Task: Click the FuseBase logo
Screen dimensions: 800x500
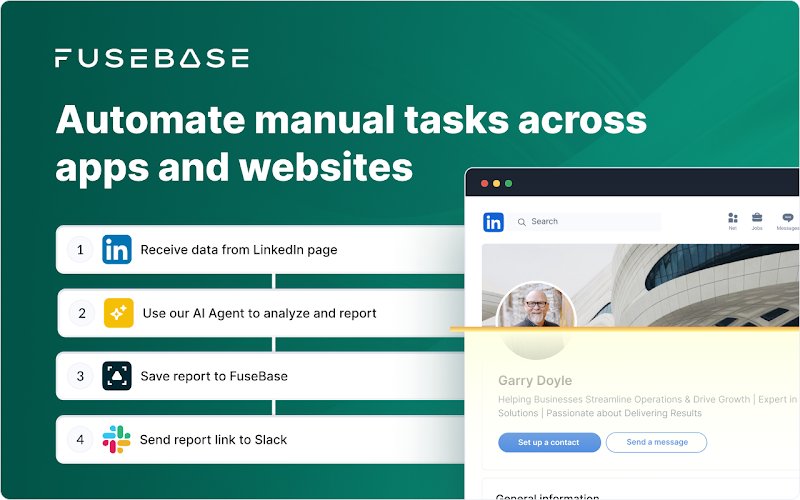Action: tap(152, 58)
